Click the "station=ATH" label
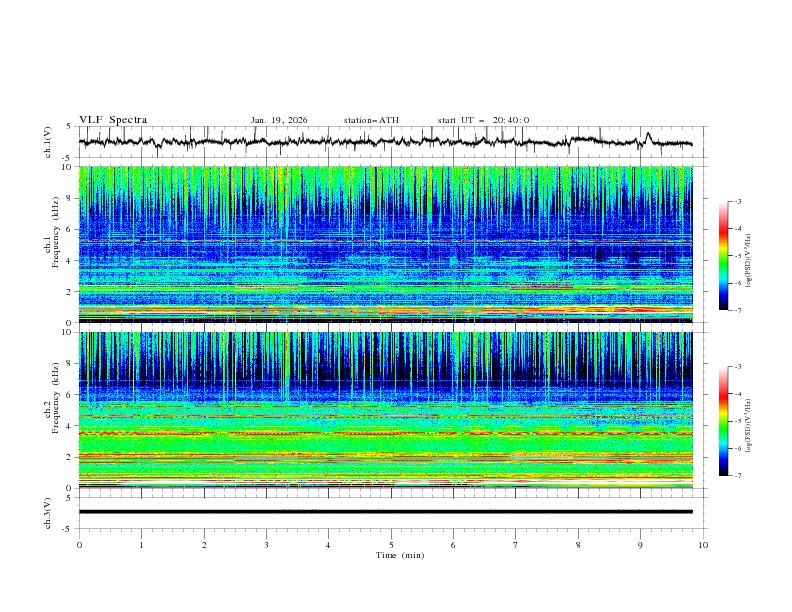This screenshot has width=792, height=612. [x=371, y=120]
